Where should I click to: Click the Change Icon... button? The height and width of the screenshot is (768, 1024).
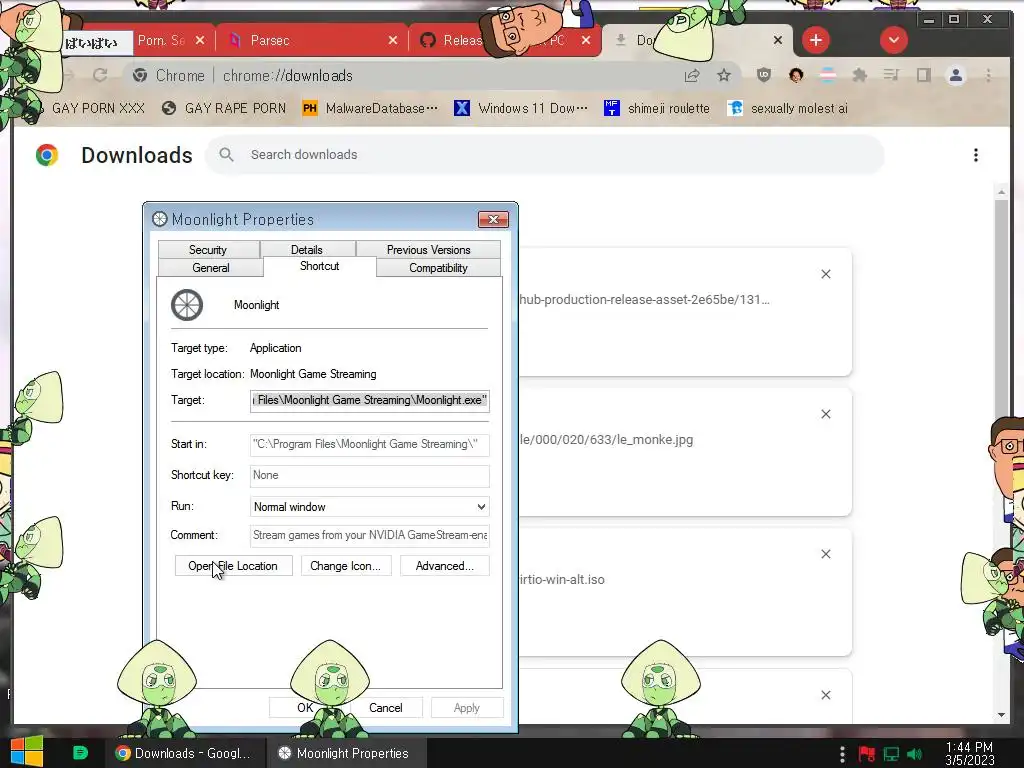pyautogui.click(x=345, y=566)
